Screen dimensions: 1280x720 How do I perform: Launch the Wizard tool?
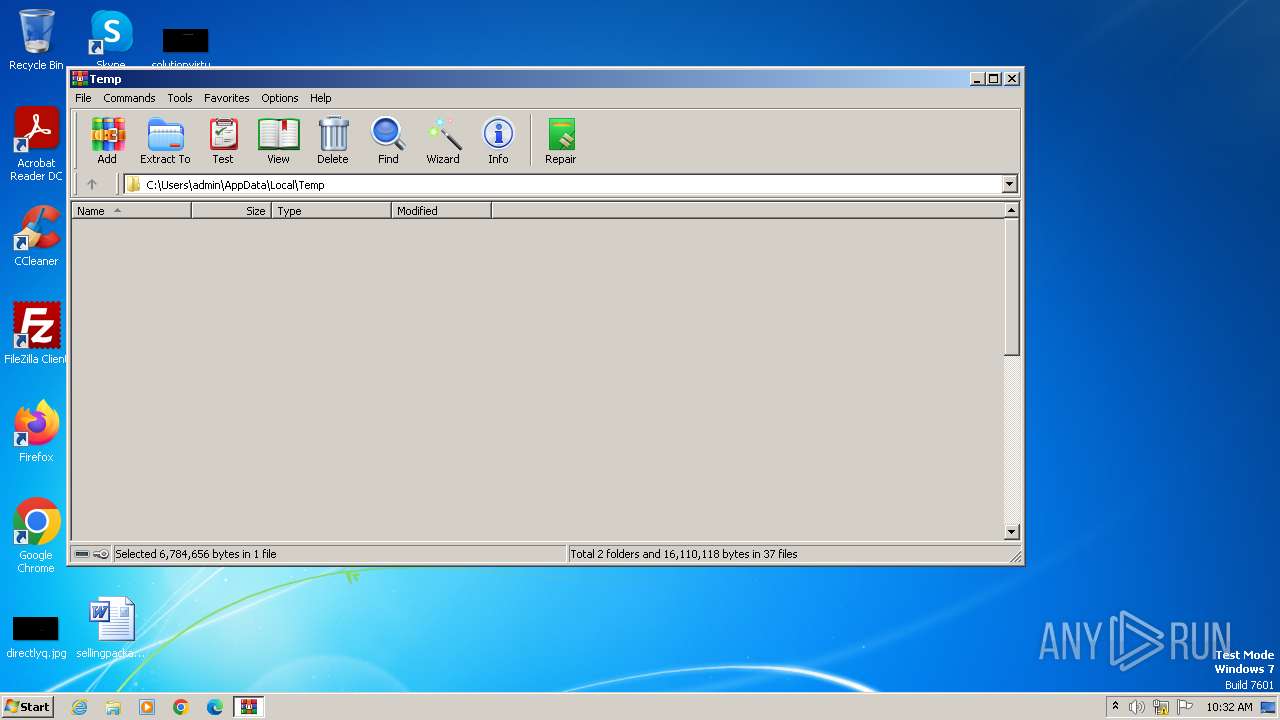pyautogui.click(x=443, y=141)
